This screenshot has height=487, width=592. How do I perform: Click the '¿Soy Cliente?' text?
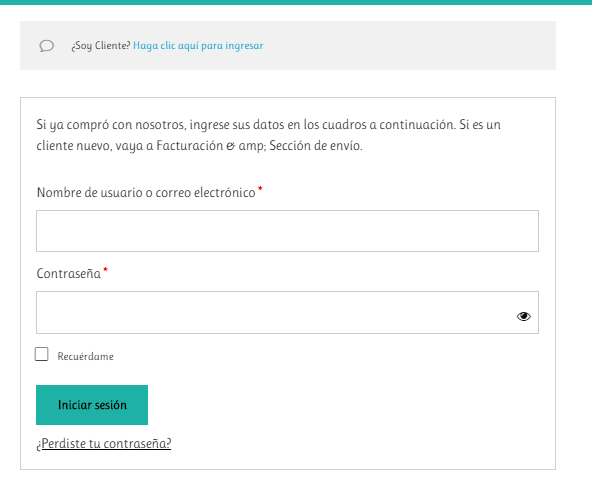[x=100, y=46]
